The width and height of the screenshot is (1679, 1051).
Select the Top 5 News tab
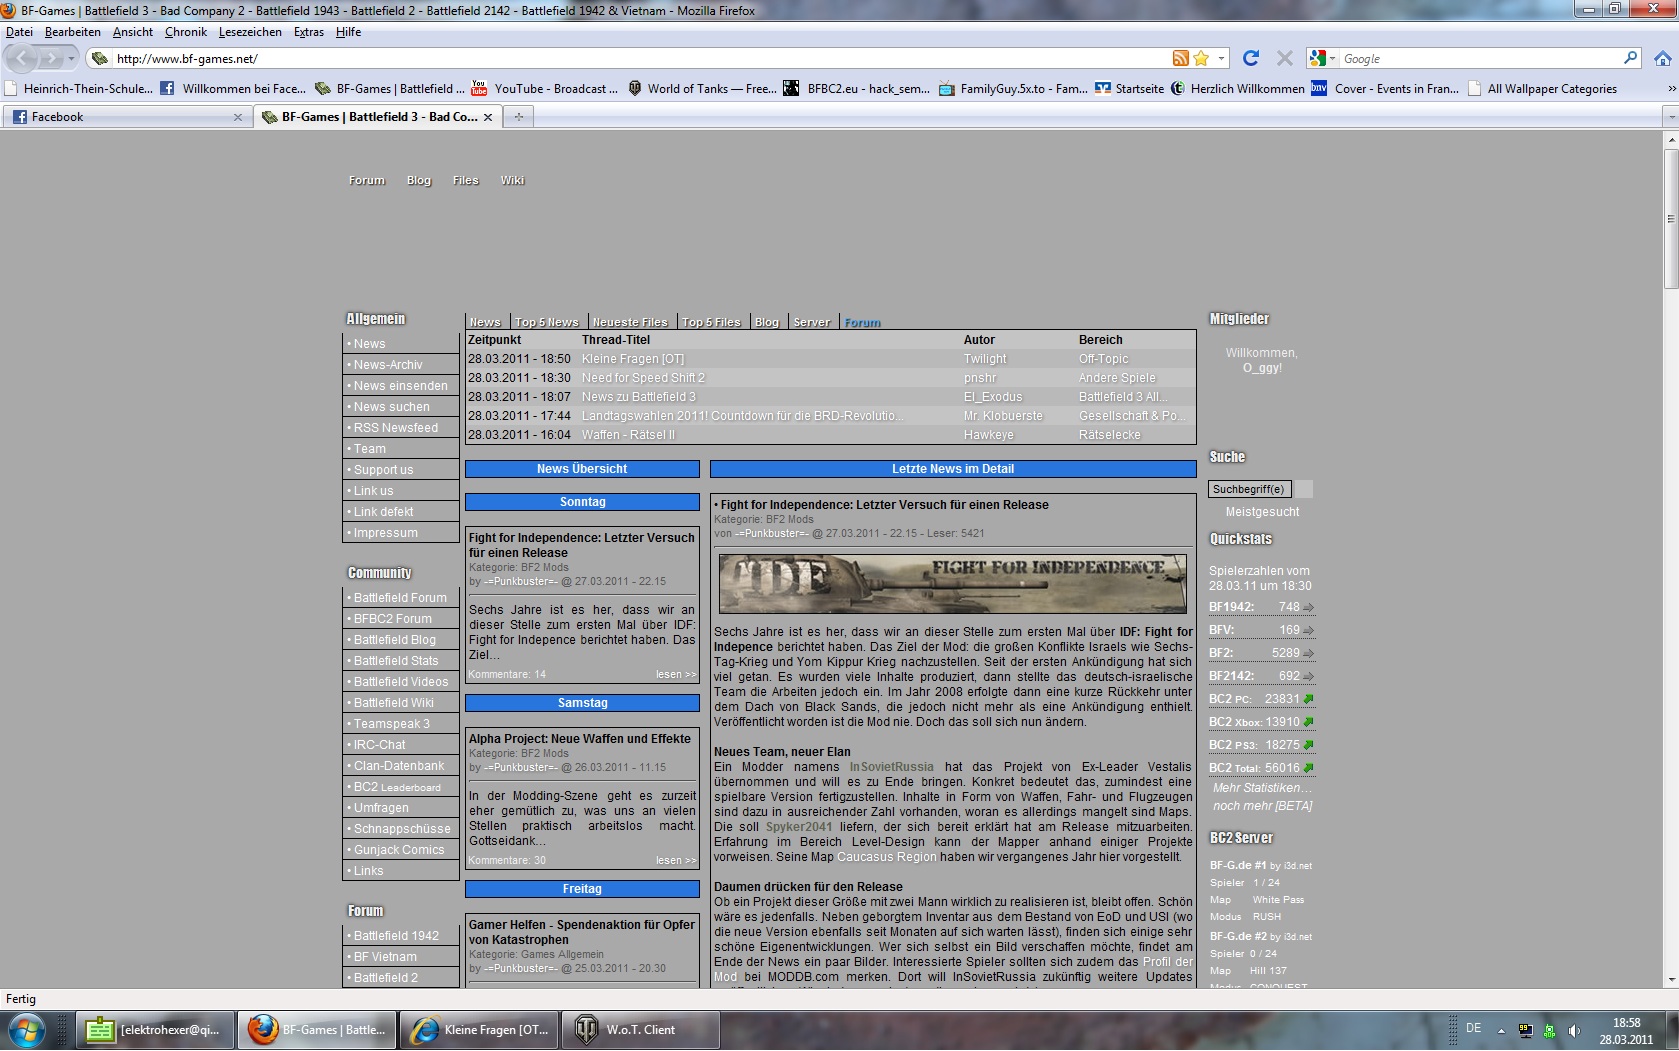546,322
